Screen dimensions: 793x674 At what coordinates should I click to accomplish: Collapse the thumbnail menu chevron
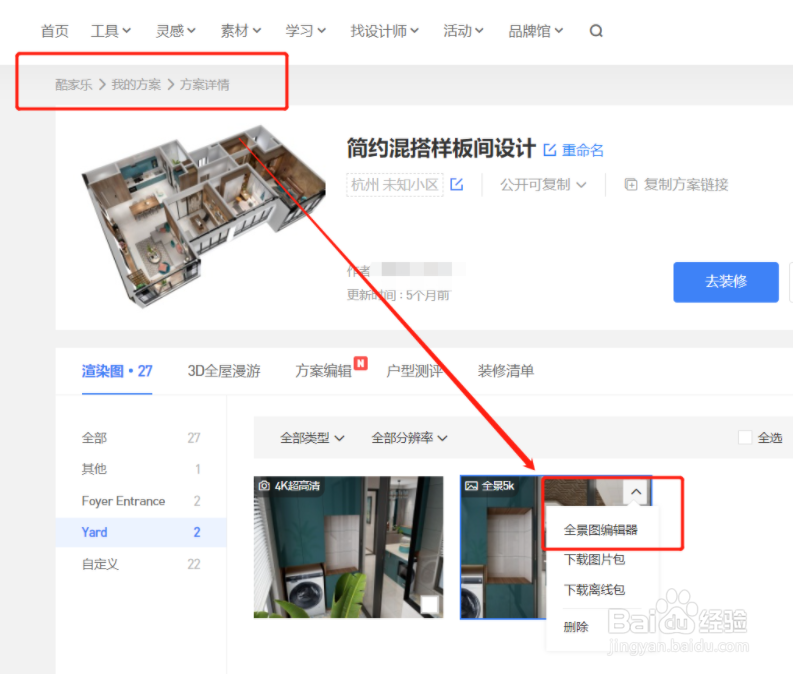(636, 491)
